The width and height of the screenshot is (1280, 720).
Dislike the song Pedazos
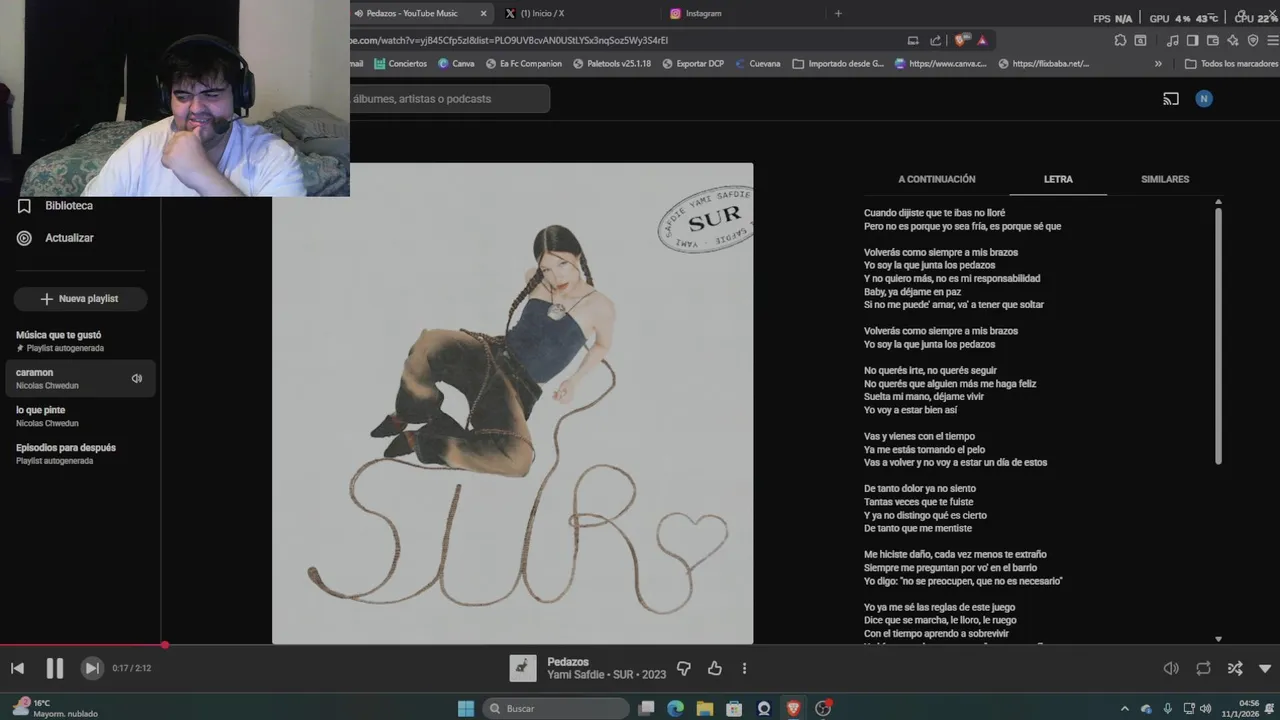(x=684, y=668)
